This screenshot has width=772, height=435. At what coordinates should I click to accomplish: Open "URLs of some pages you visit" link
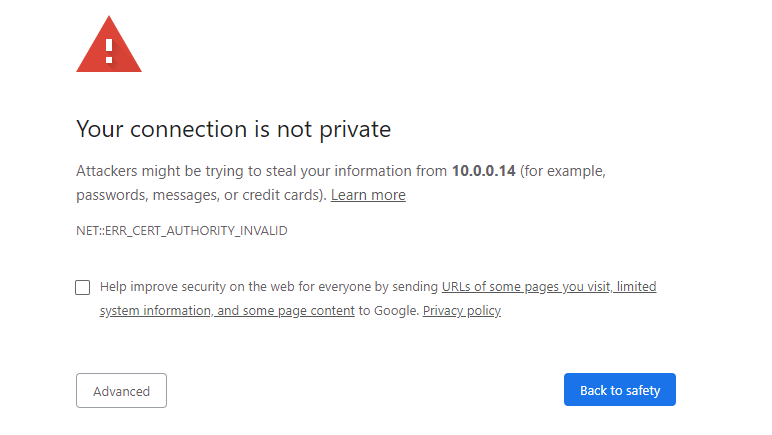526,286
